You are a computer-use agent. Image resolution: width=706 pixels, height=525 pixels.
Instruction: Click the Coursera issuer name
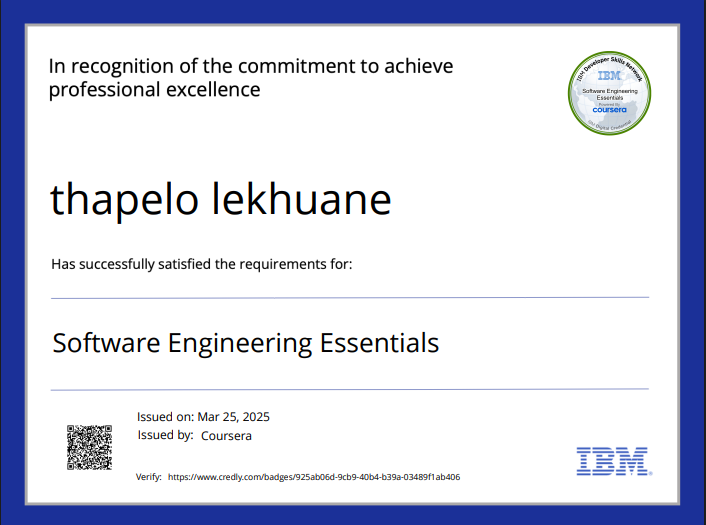point(226,436)
